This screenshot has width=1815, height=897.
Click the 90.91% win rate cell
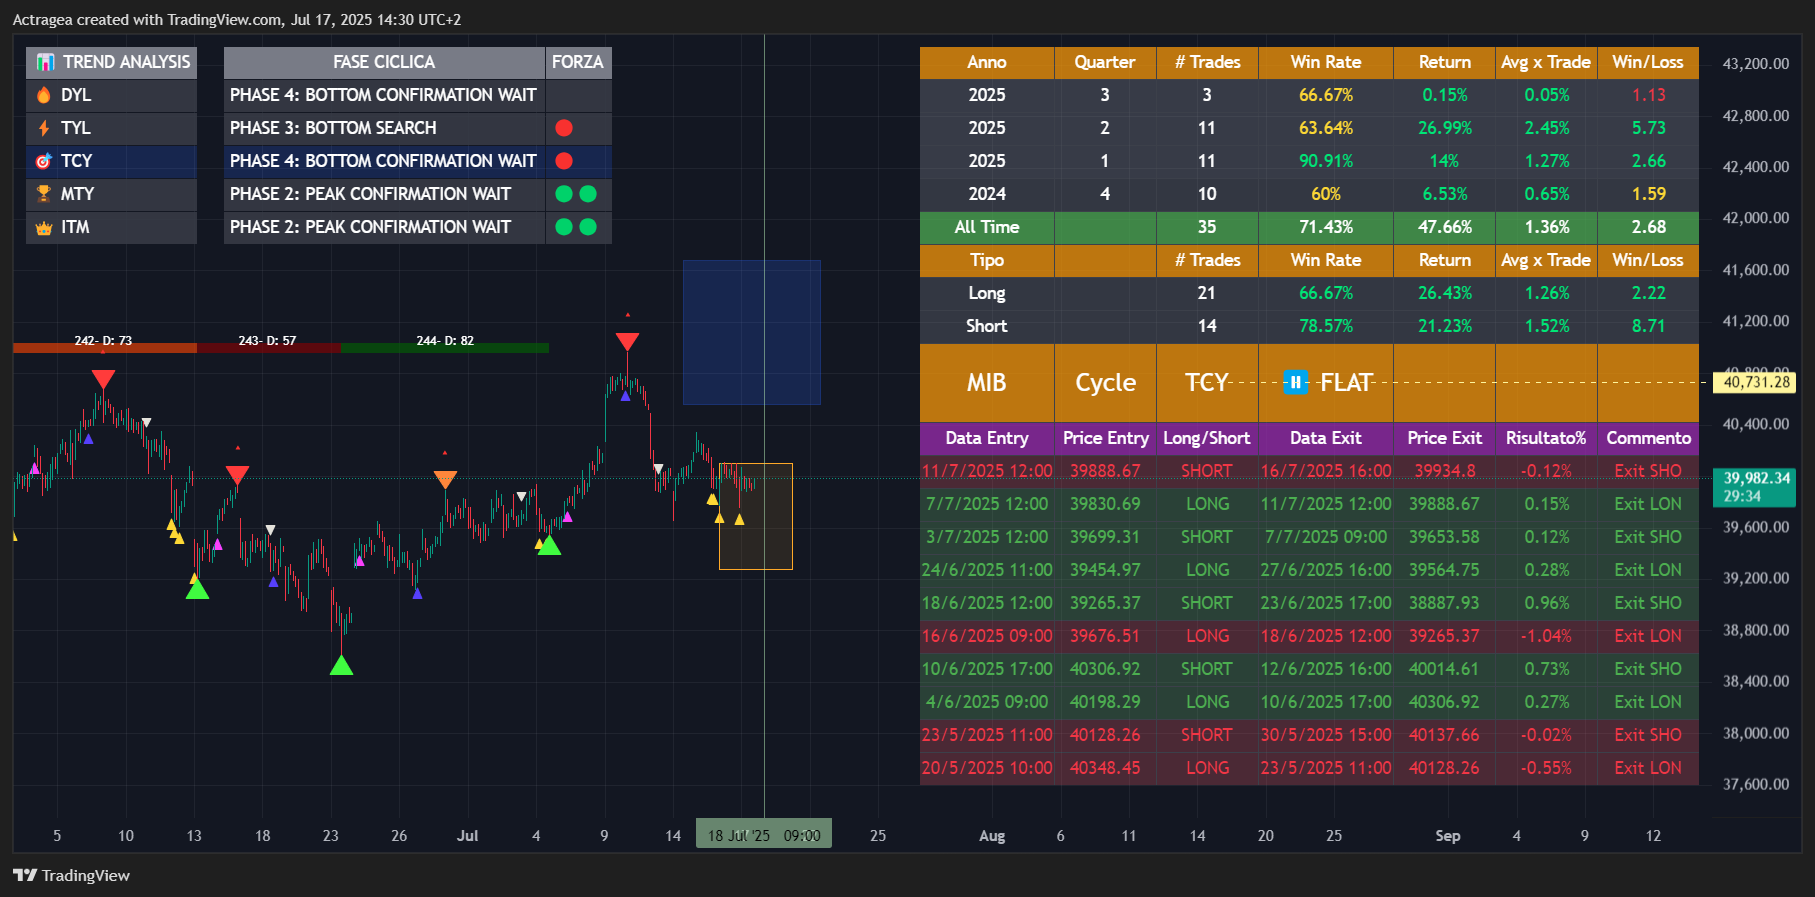point(1326,161)
